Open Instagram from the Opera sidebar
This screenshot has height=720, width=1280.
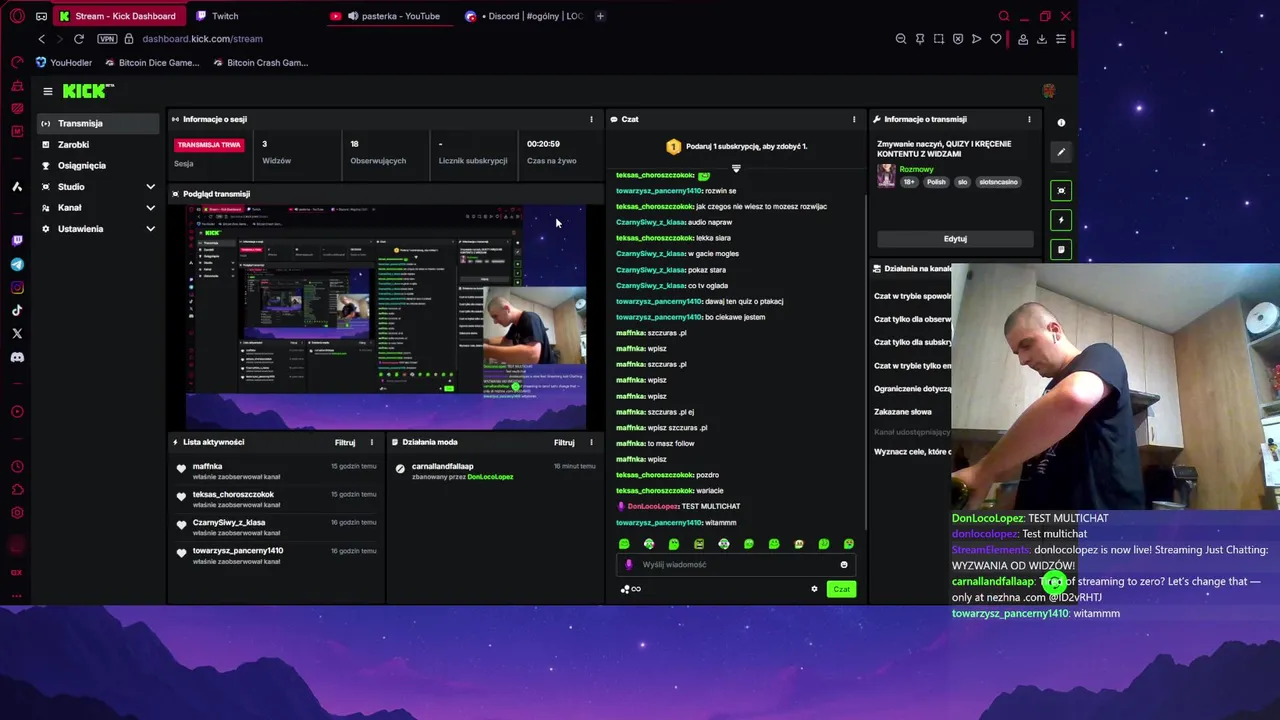click(17, 288)
